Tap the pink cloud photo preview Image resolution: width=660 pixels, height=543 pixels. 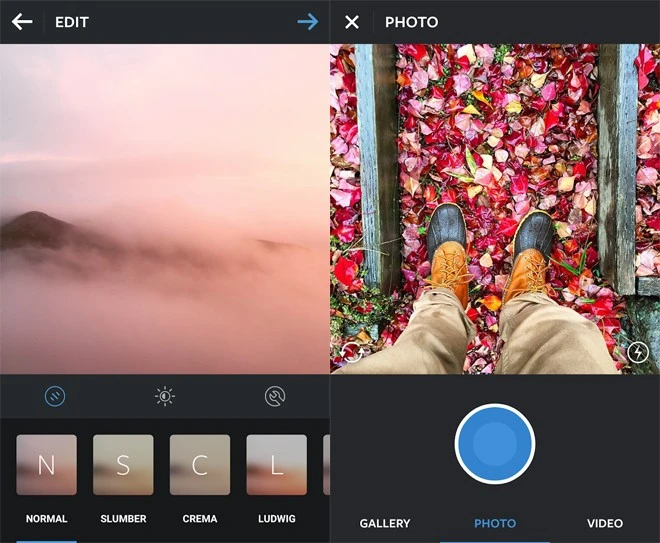165,209
